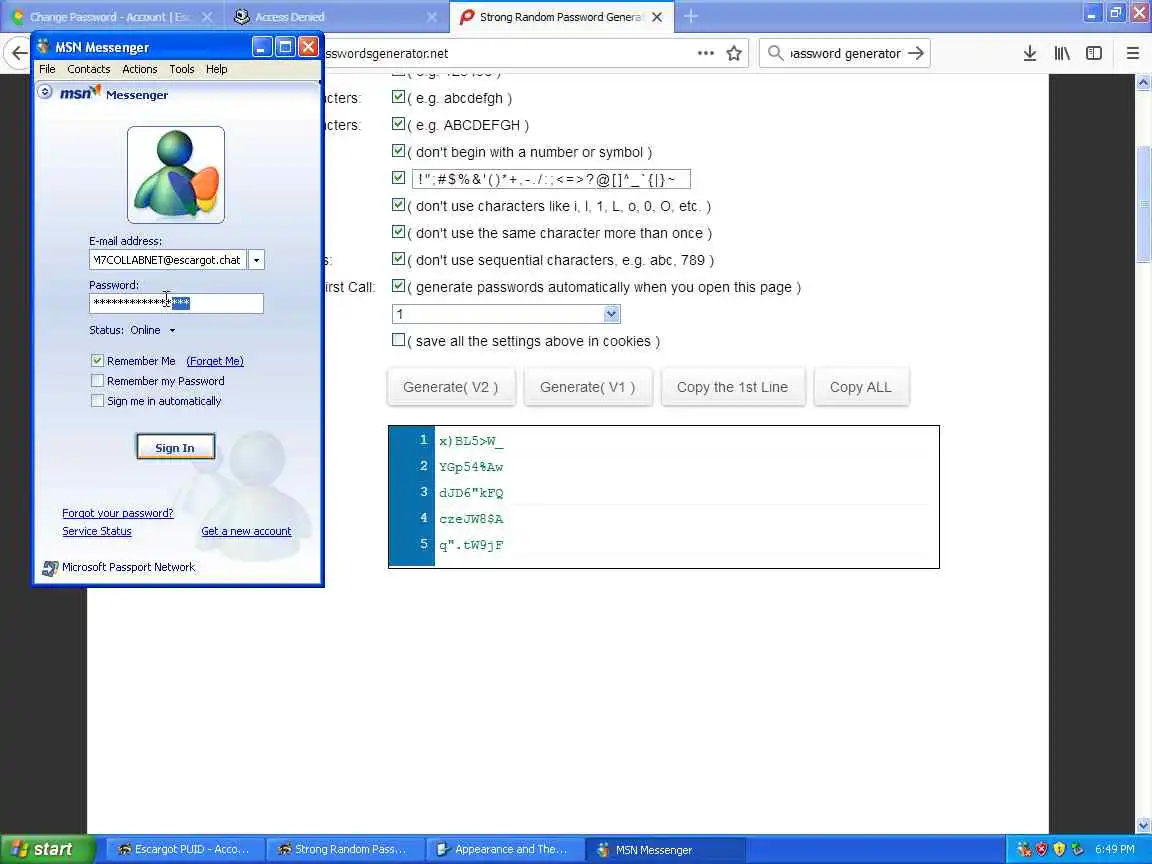The image size is (1152, 864).
Task: Open Appearance and Themes taskbar item
Action: (505, 849)
